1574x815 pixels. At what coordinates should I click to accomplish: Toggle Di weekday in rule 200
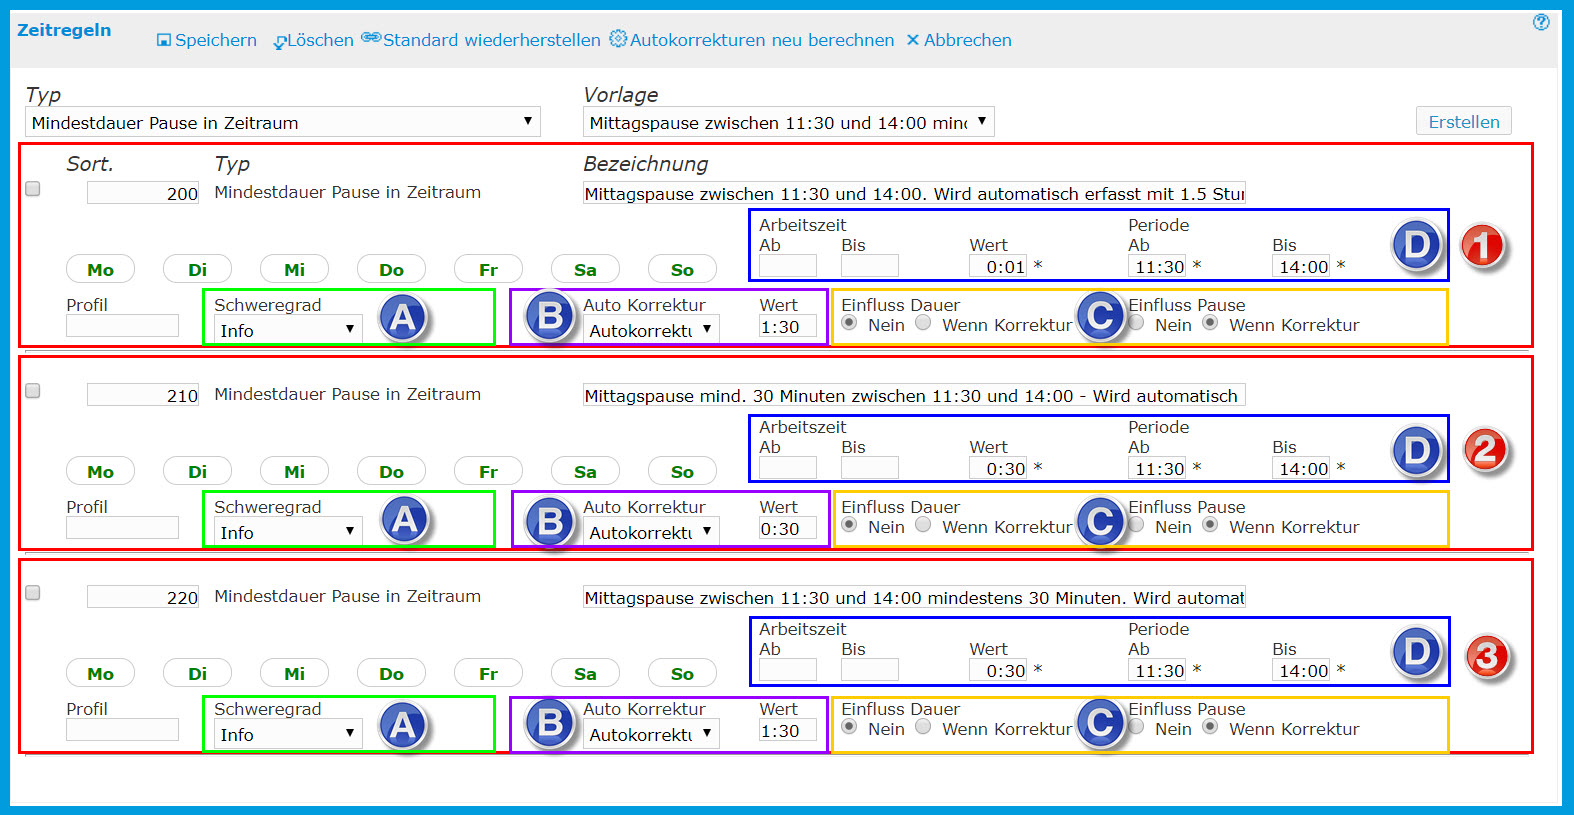tap(197, 269)
